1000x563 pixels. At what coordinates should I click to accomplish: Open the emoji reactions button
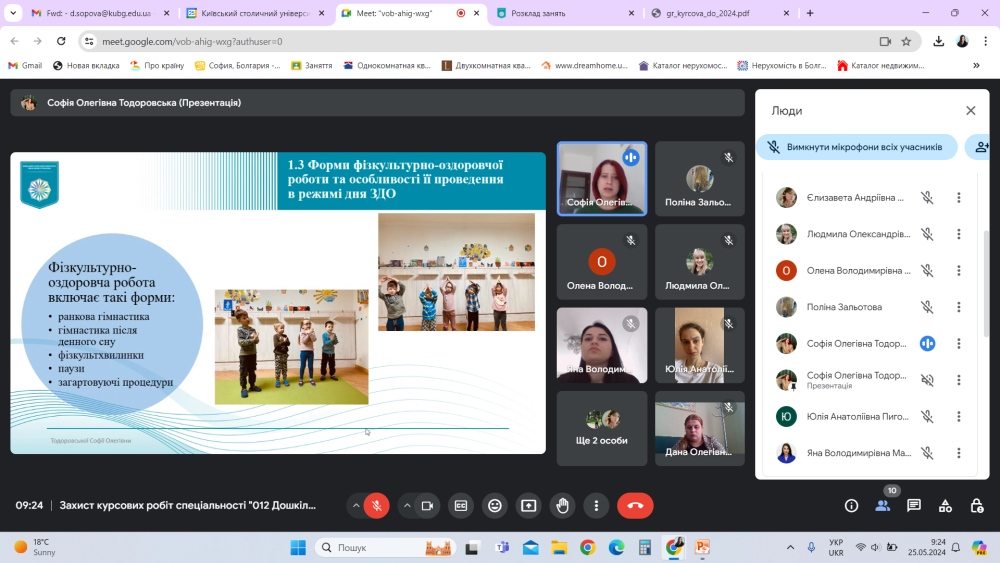494,506
